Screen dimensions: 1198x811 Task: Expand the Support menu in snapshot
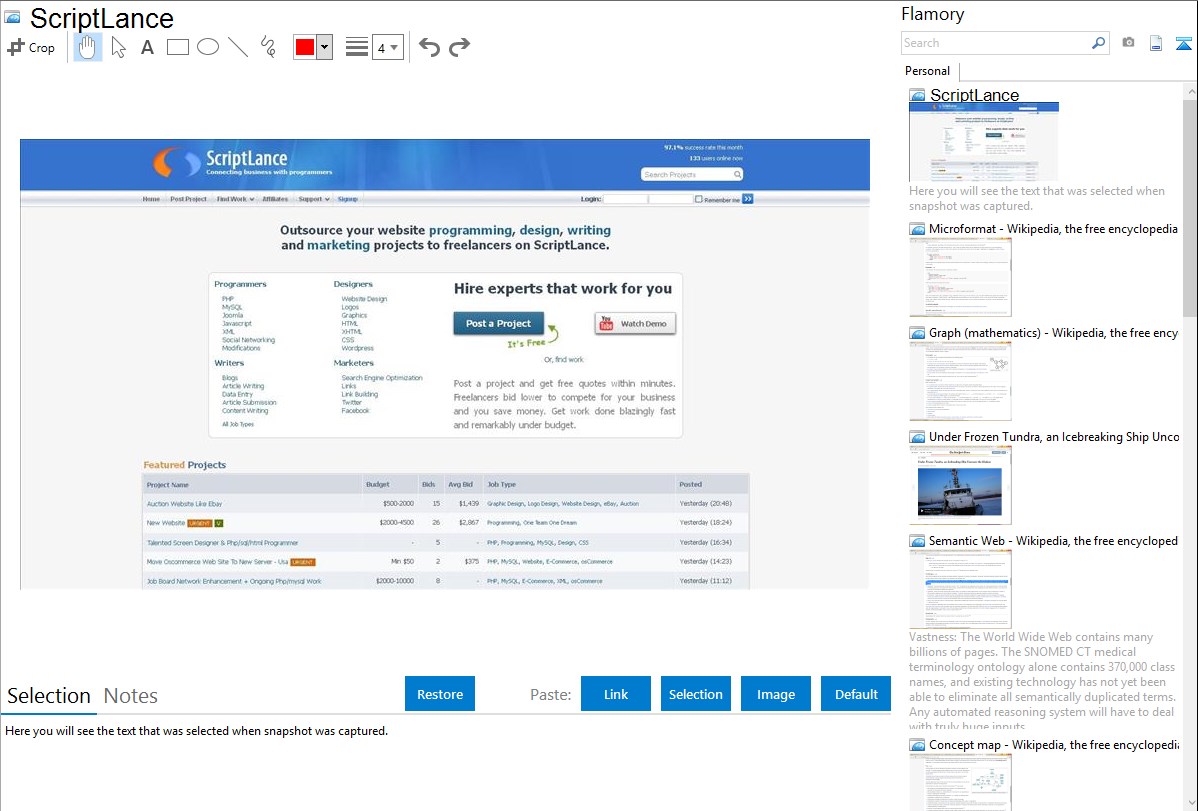click(x=314, y=199)
